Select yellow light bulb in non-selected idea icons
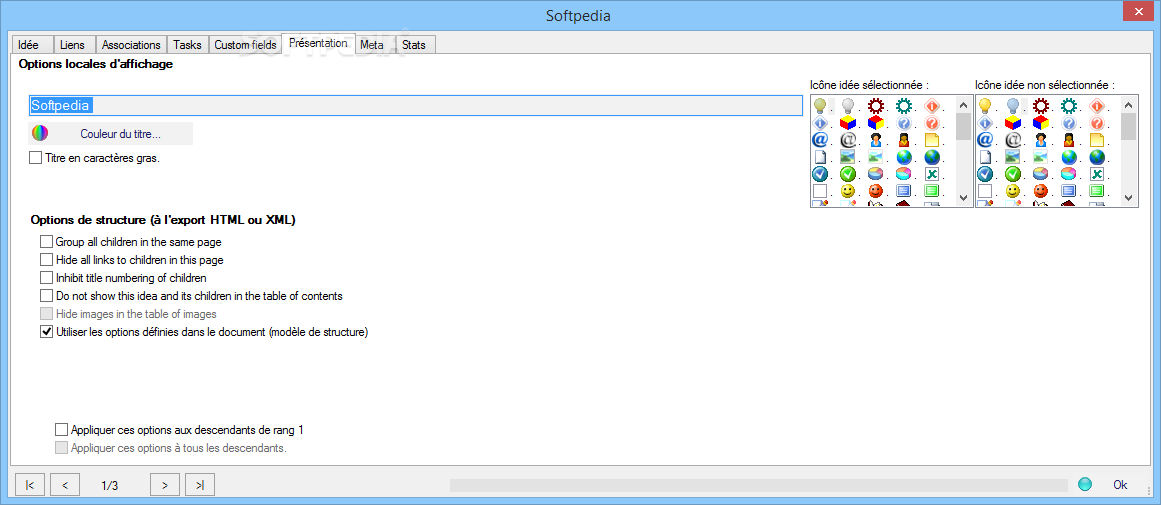 (x=985, y=105)
